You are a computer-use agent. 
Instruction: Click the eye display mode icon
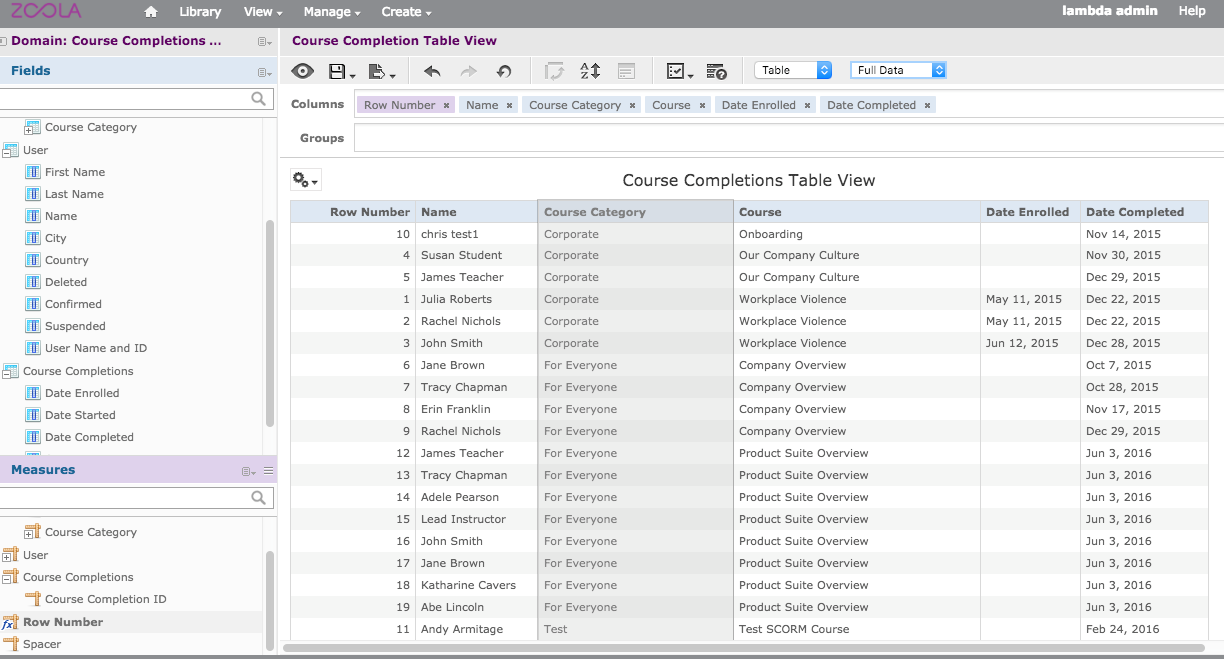(303, 71)
